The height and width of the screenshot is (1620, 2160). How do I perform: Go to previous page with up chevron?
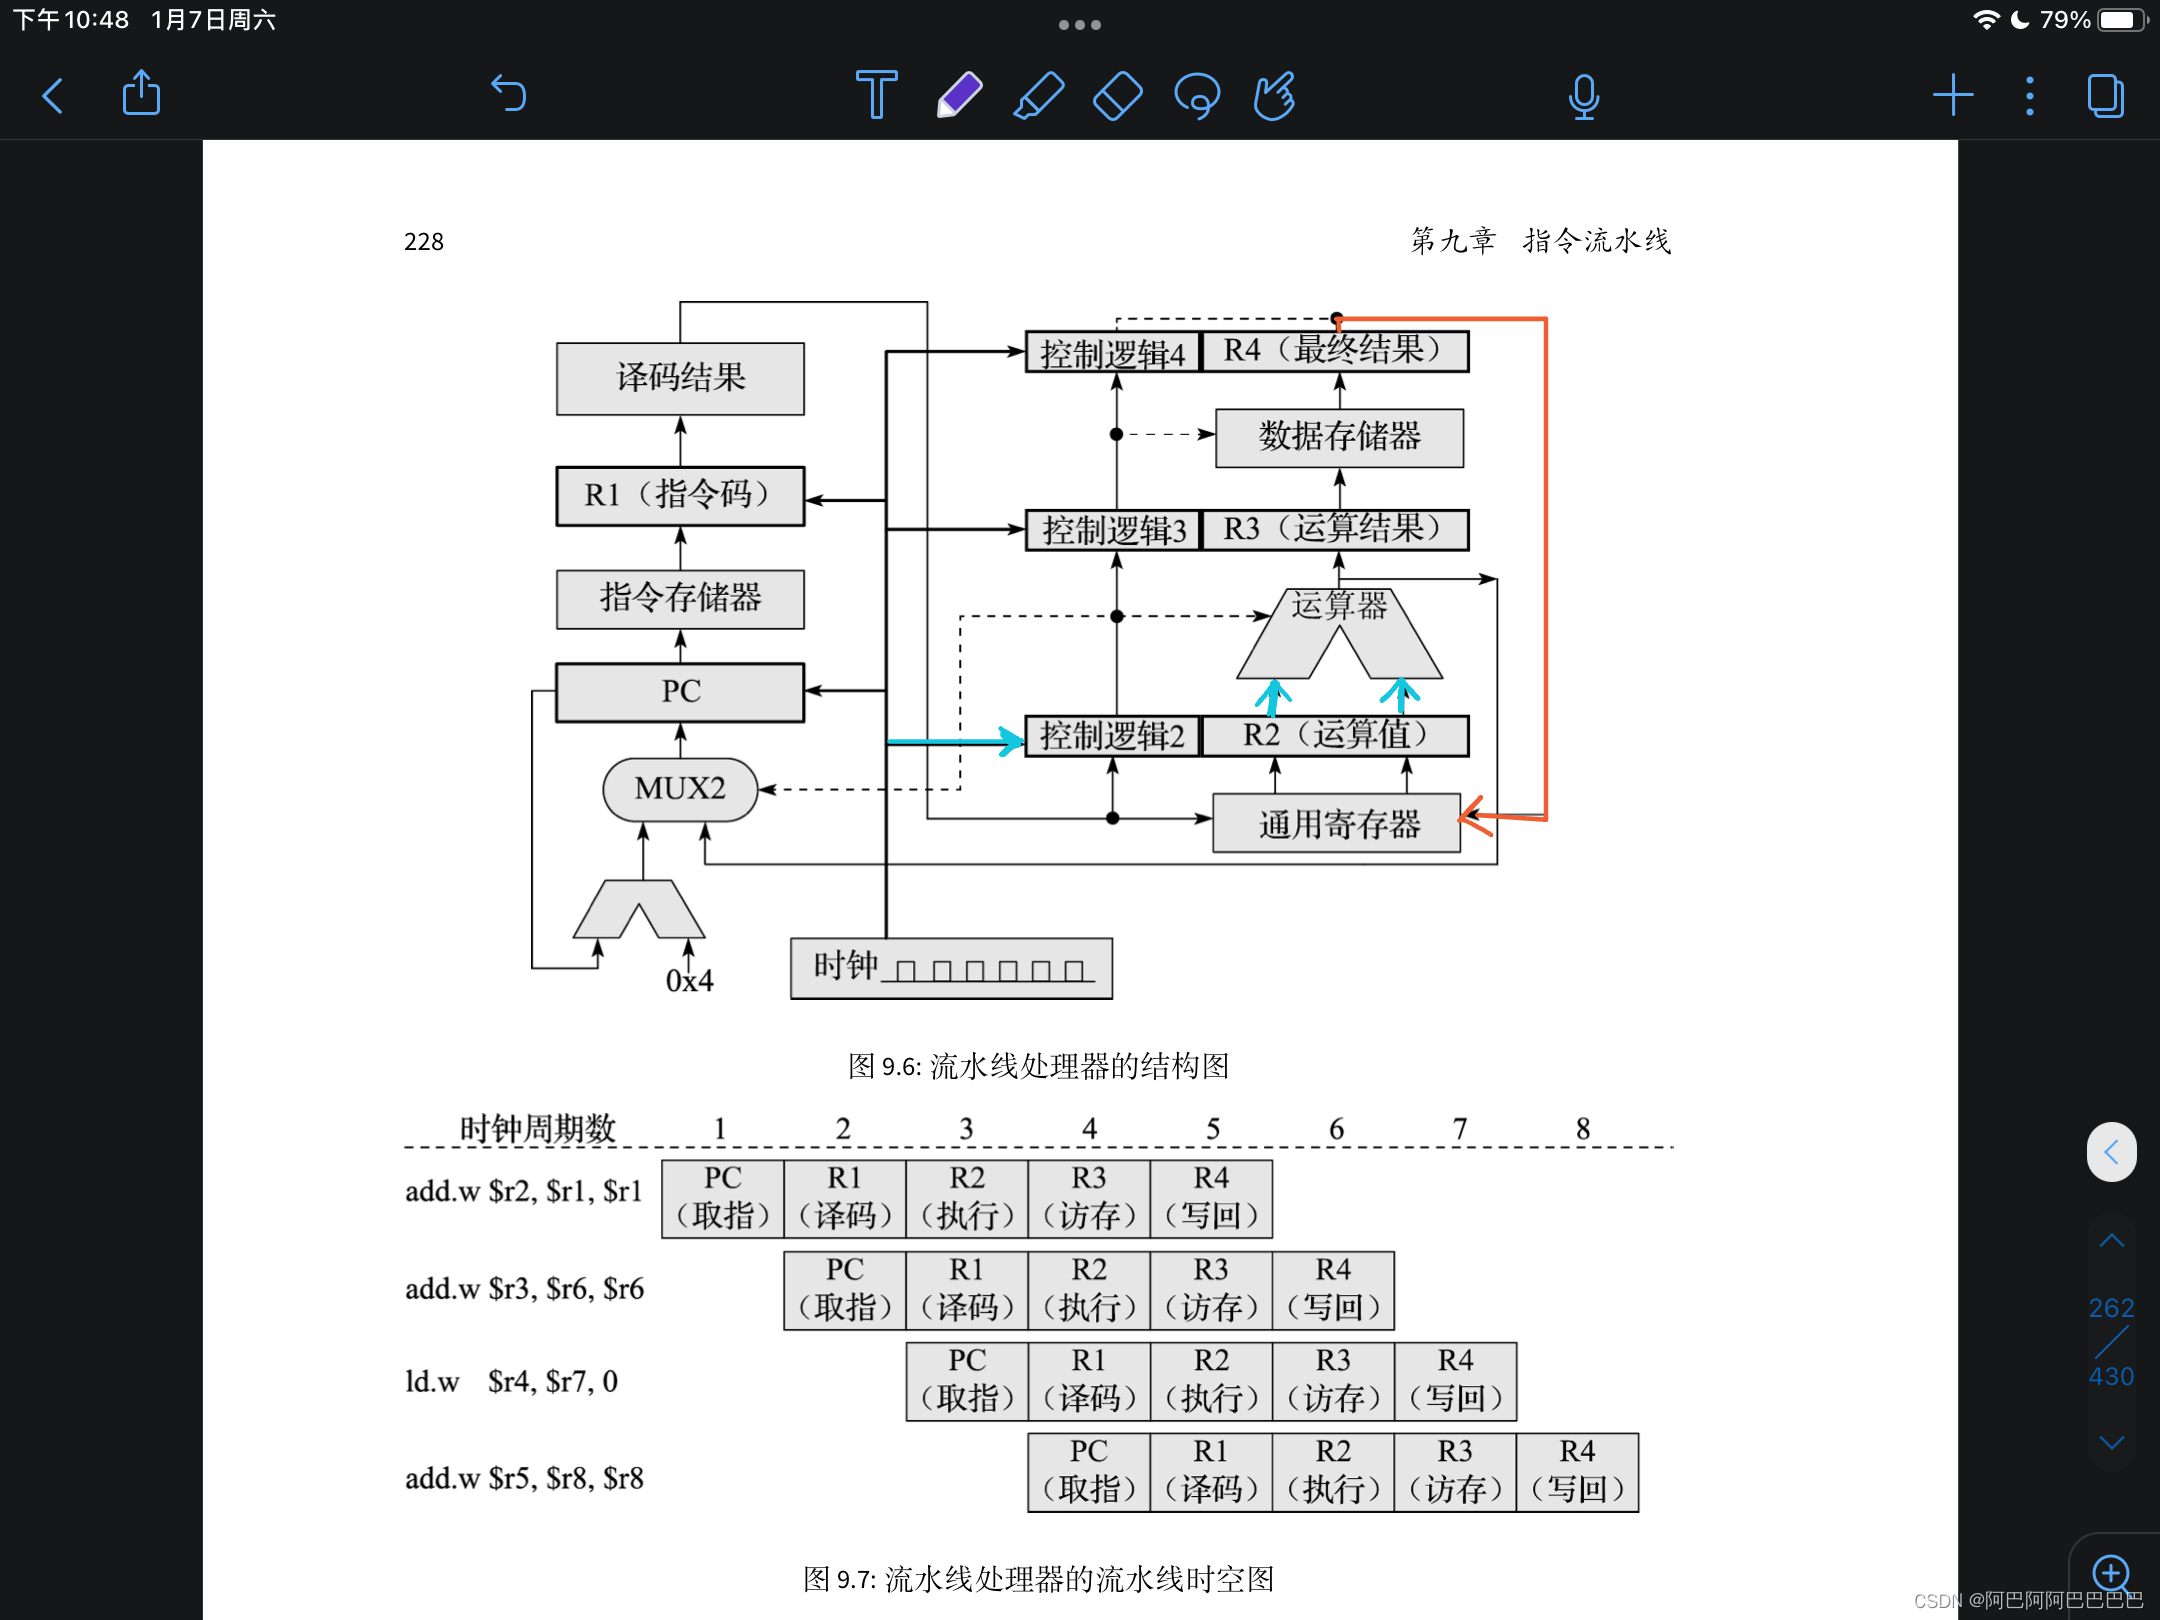click(x=2111, y=1241)
